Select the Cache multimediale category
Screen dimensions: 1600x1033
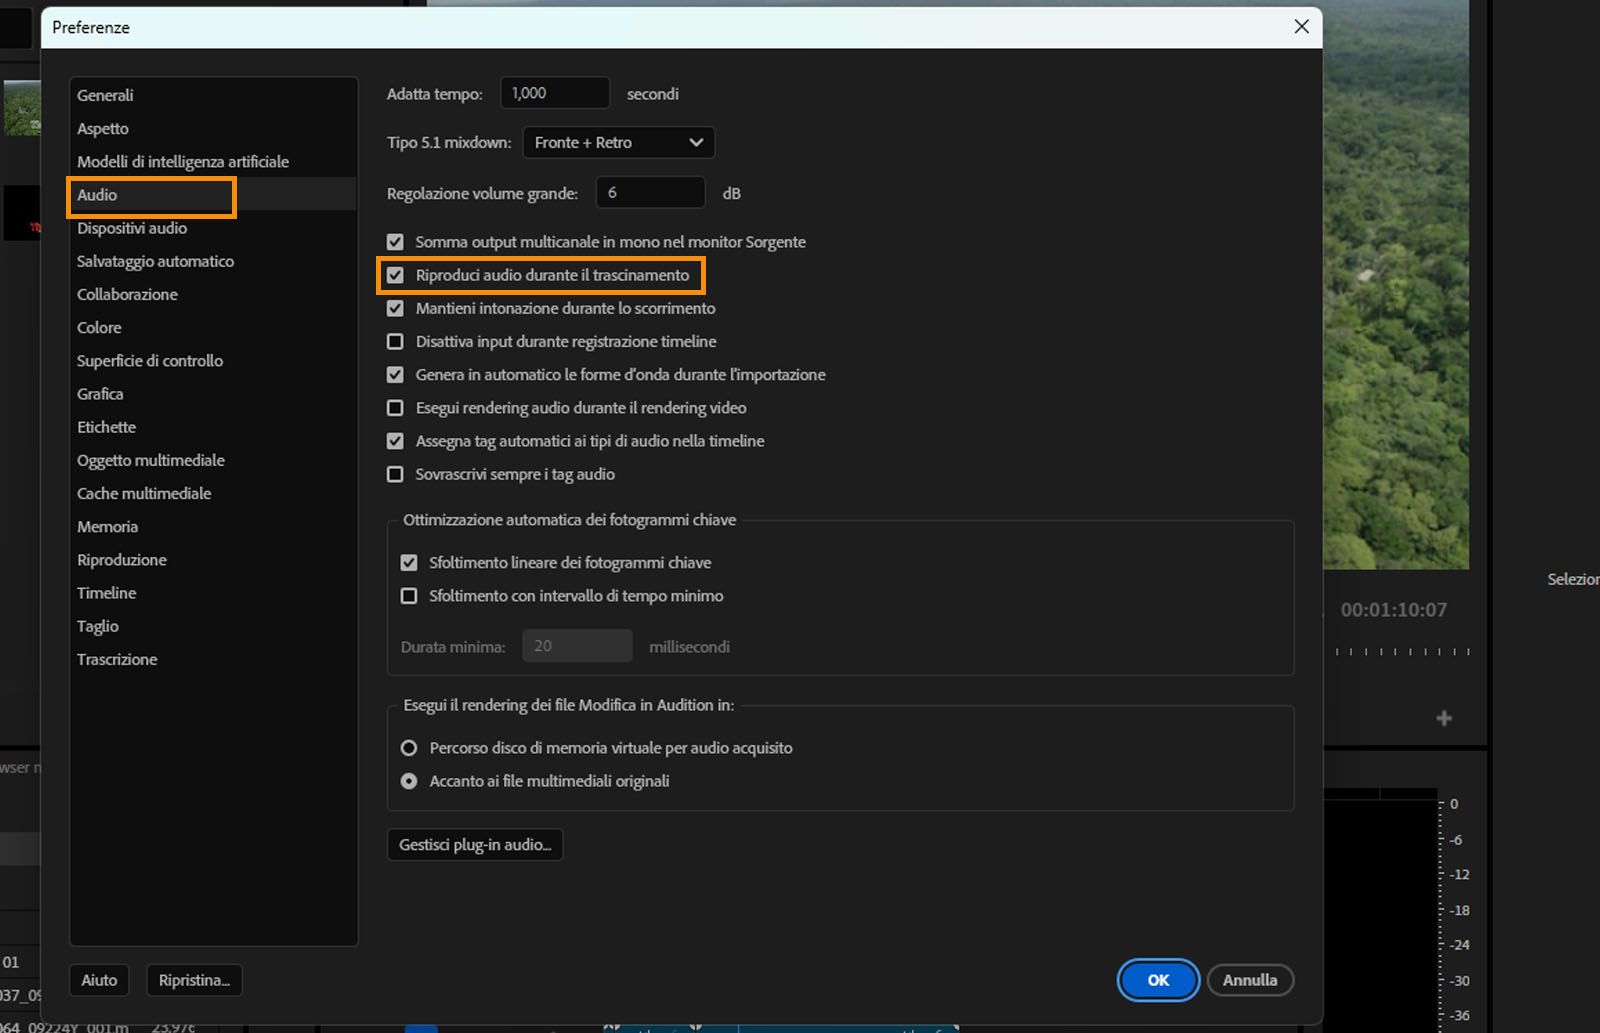pos(144,493)
